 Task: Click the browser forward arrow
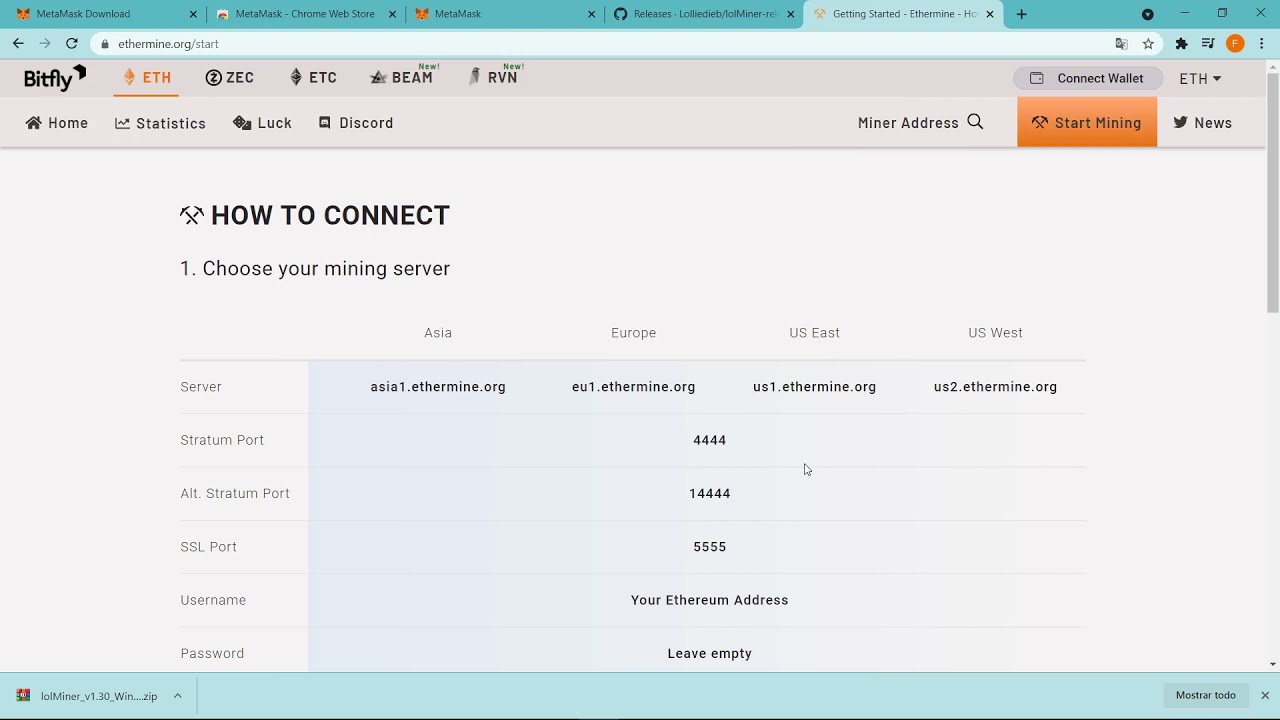[x=45, y=43]
